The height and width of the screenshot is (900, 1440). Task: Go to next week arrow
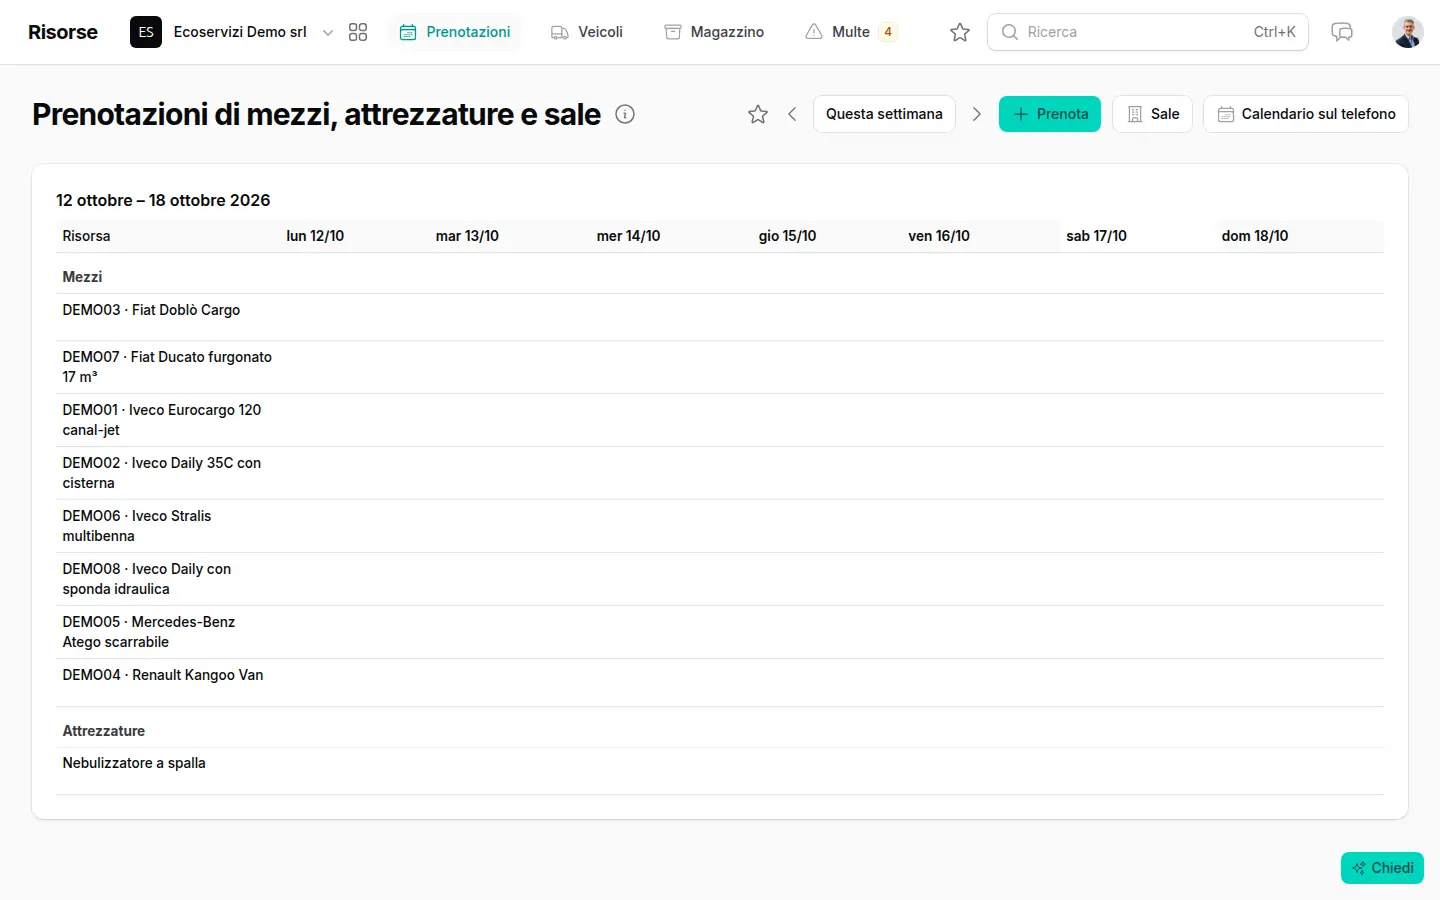[x=977, y=114]
